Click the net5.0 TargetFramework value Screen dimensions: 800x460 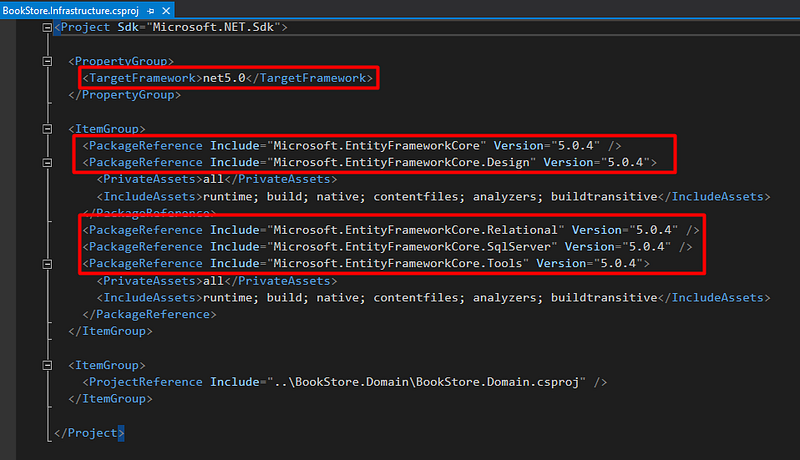224,78
